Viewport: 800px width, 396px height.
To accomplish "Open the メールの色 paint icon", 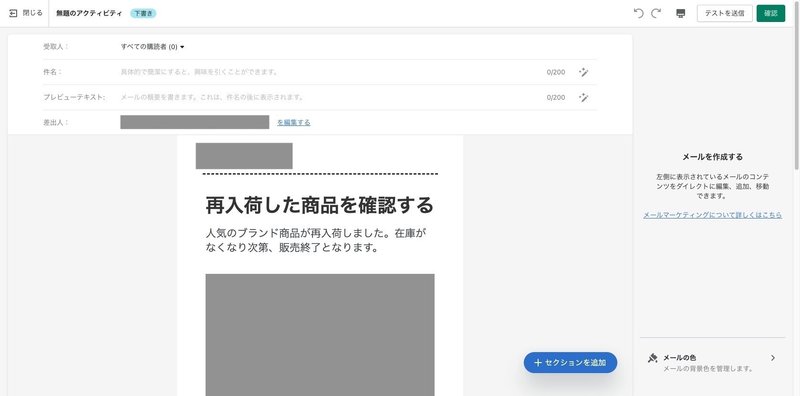I will click(653, 358).
